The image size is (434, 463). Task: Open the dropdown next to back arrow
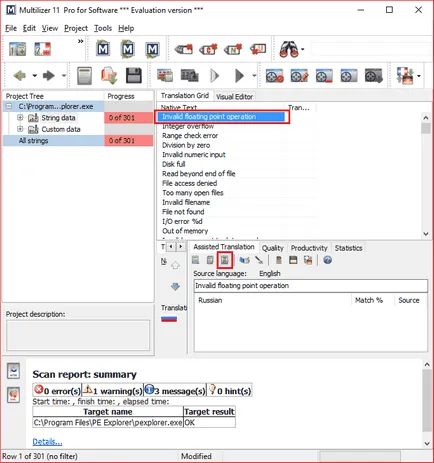(34, 76)
